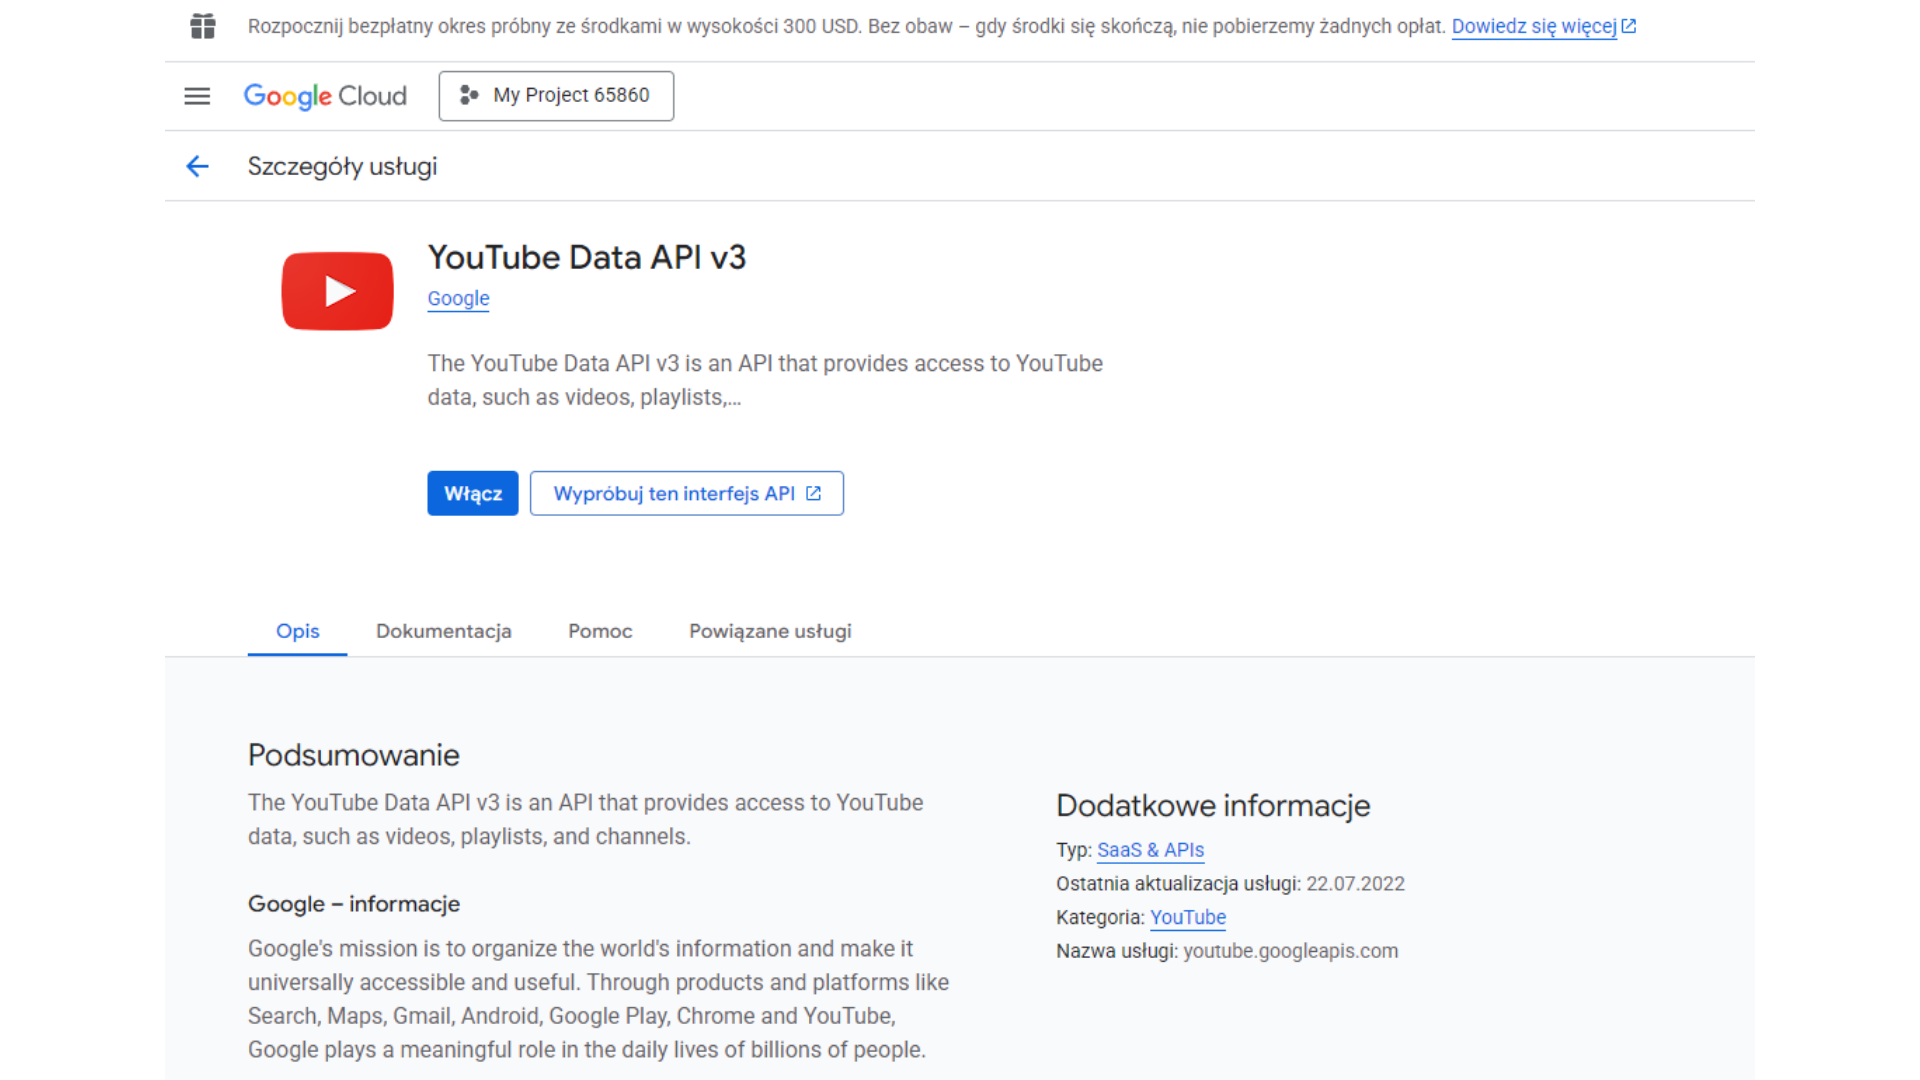The width and height of the screenshot is (1920, 1080).
Task: Click the YouTube Data API v3 title
Action: point(587,257)
